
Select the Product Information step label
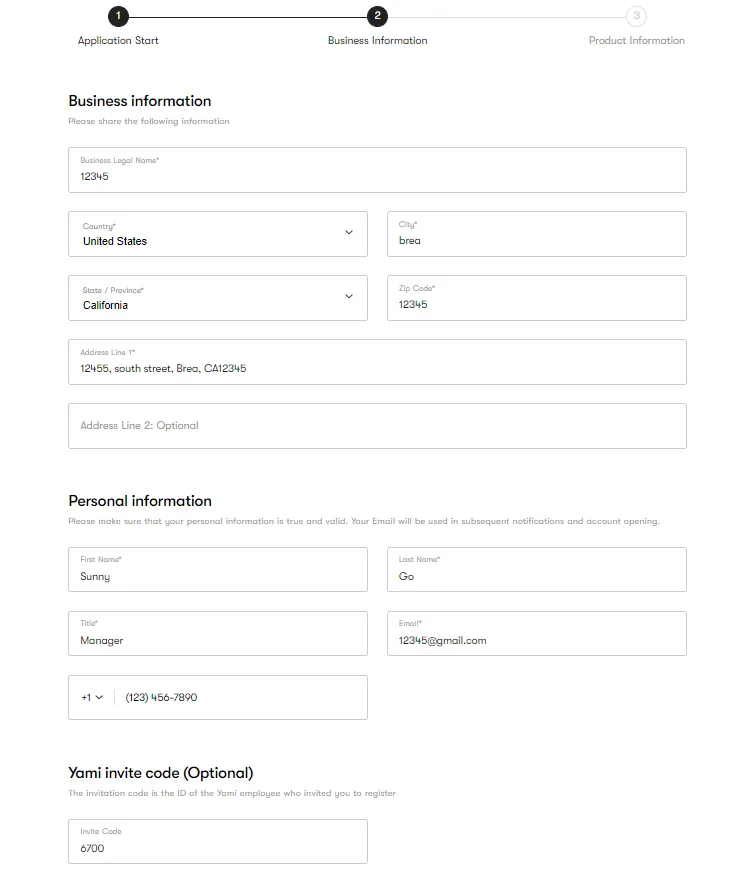[x=637, y=41]
